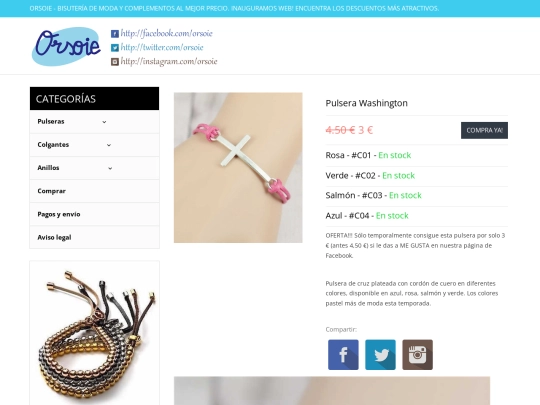Share on Twitter via large bird icon
Image resolution: width=540 pixels, height=405 pixels.
point(380,355)
